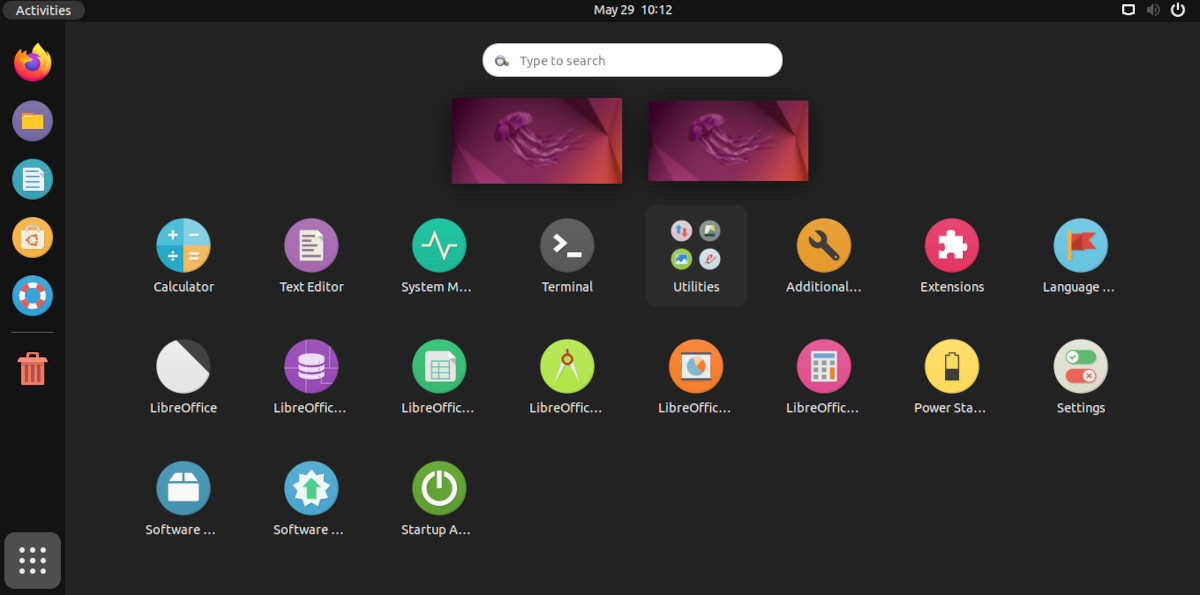Open System Monitor
Viewport: 1200px width, 595px height.
439,245
